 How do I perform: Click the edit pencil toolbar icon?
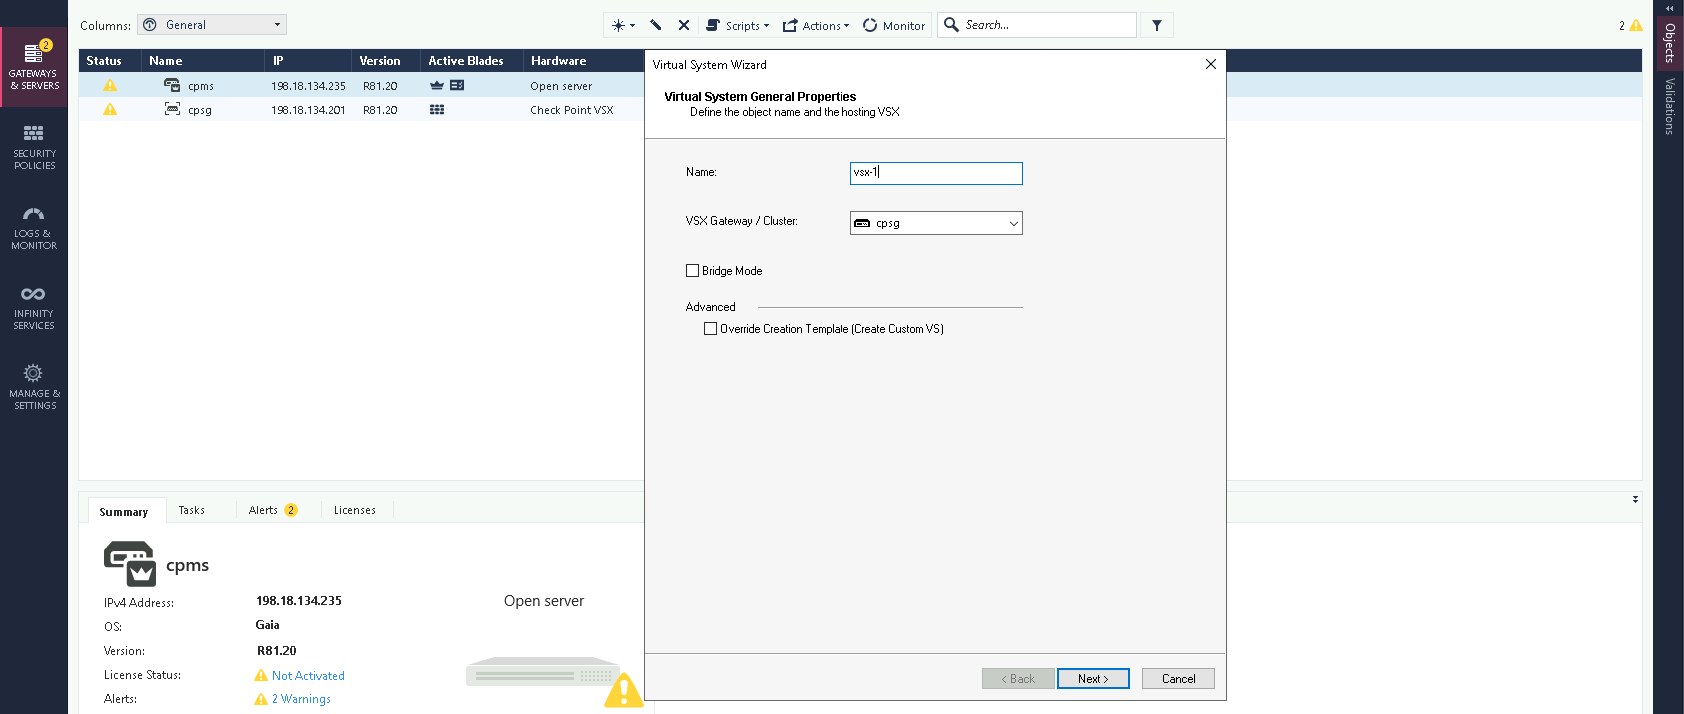coord(656,25)
